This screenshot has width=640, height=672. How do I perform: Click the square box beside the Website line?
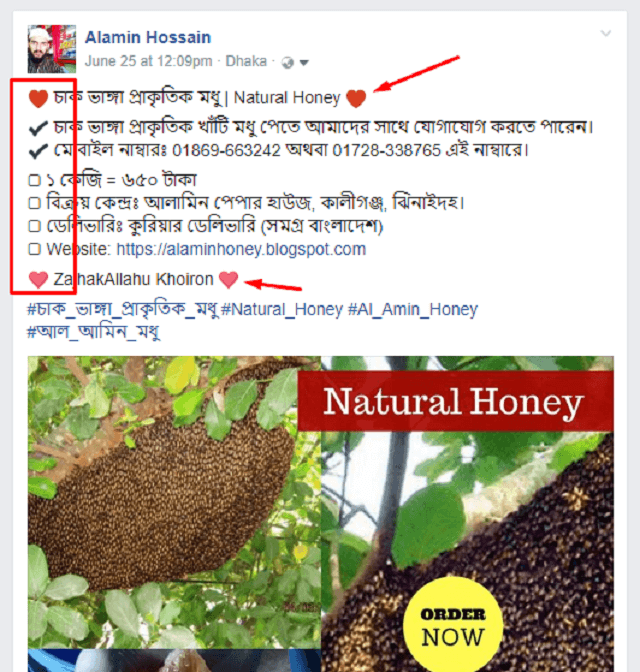[x=34, y=249]
